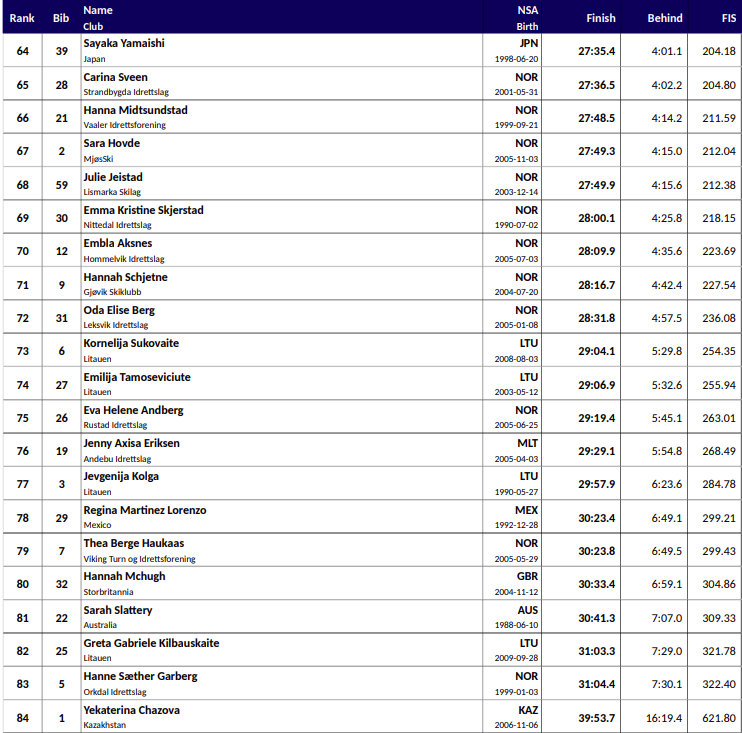Click the Behind column header

tap(665, 18)
